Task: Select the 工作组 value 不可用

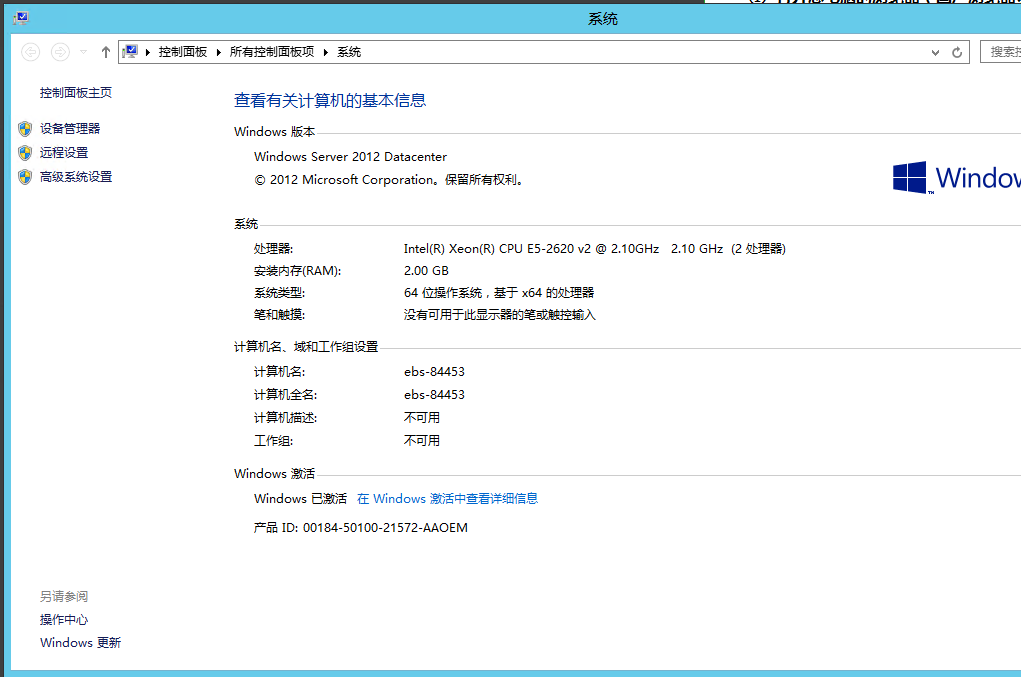Action: (422, 441)
